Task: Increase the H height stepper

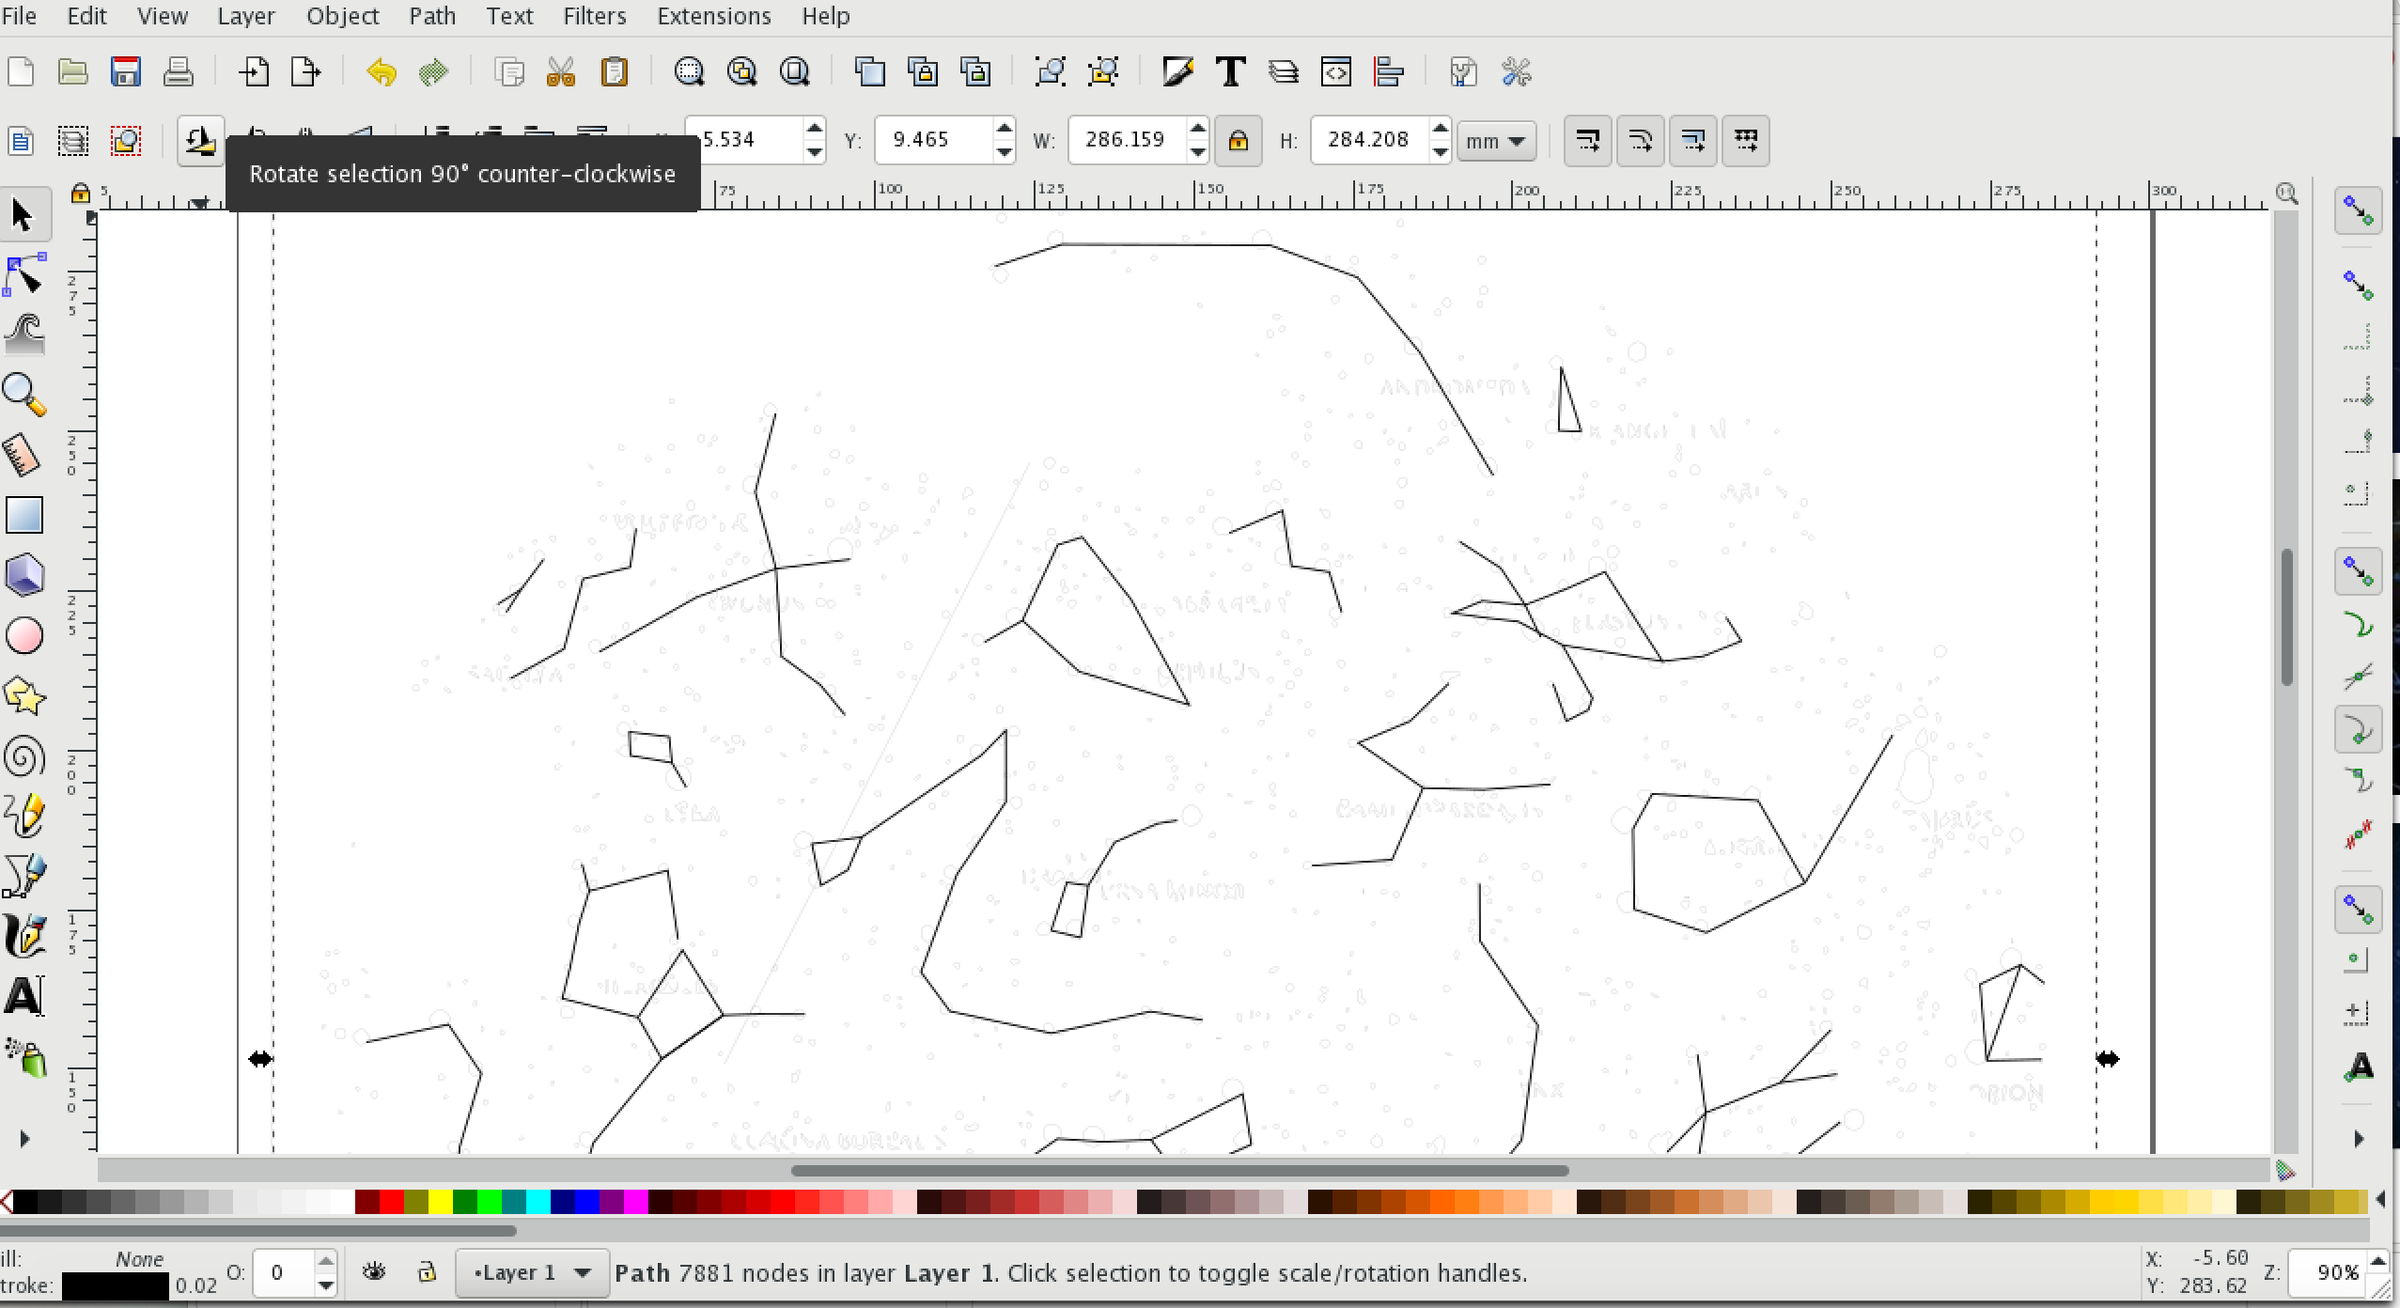Action: pos(1440,129)
